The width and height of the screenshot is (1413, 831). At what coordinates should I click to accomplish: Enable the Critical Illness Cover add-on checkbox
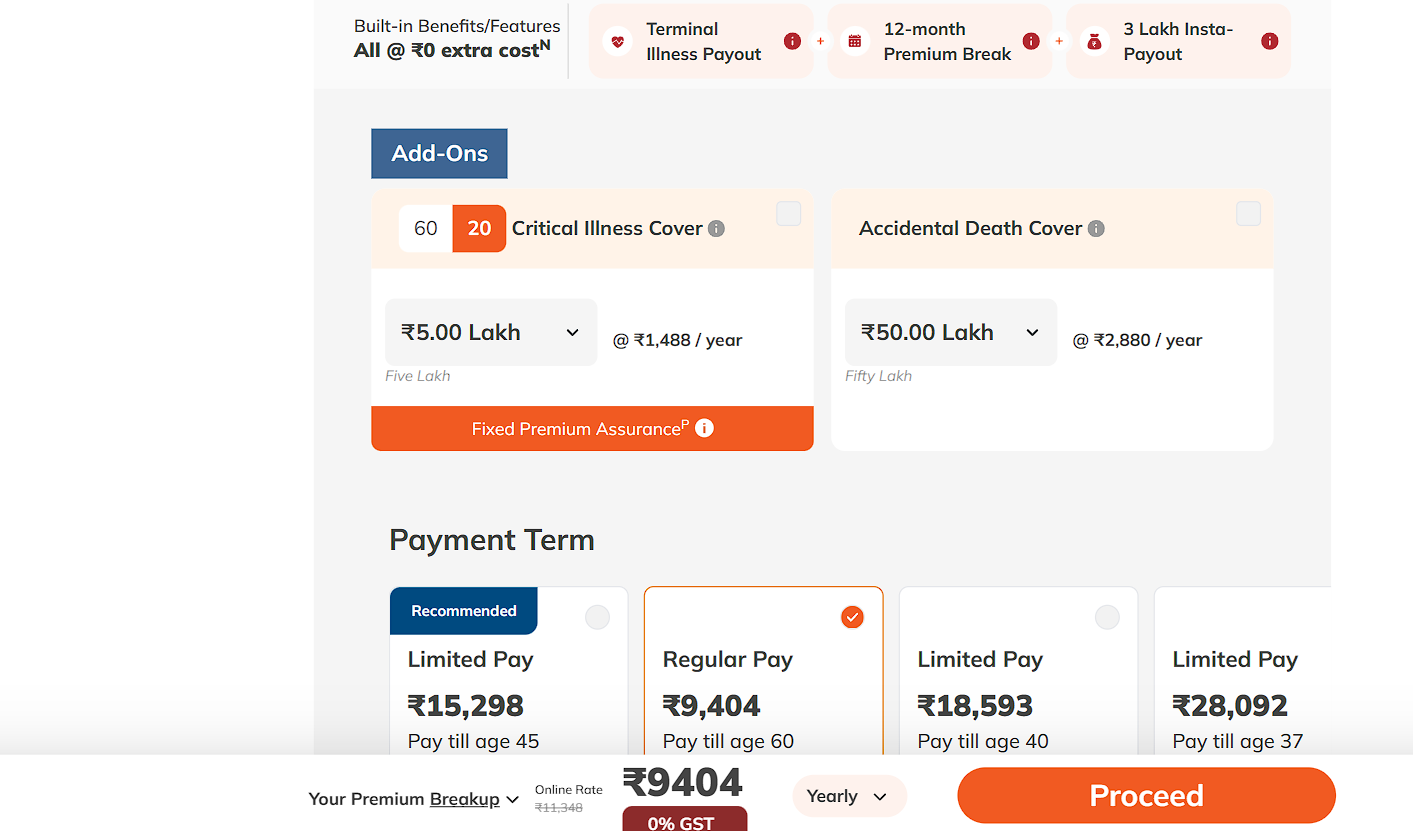point(788,213)
